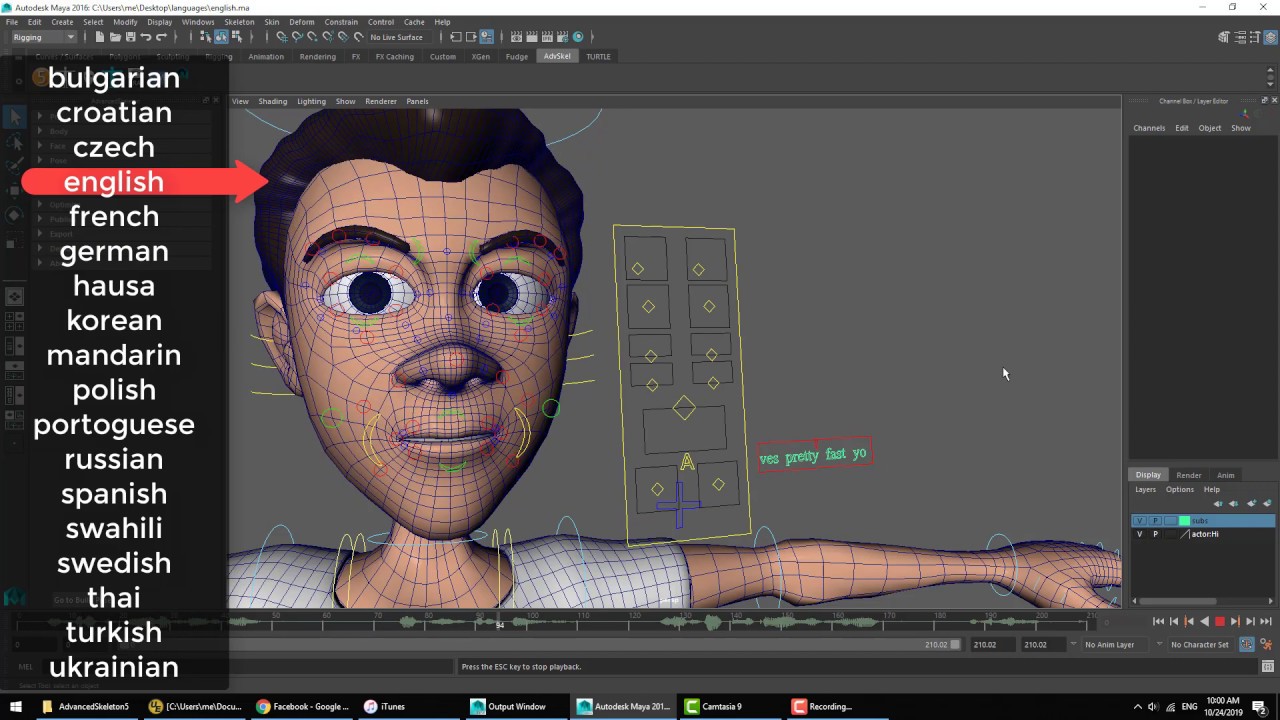Image resolution: width=1280 pixels, height=720 pixels.
Task: Click the Undo arrow icon
Action: pyautogui.click(x=146, y=37)
